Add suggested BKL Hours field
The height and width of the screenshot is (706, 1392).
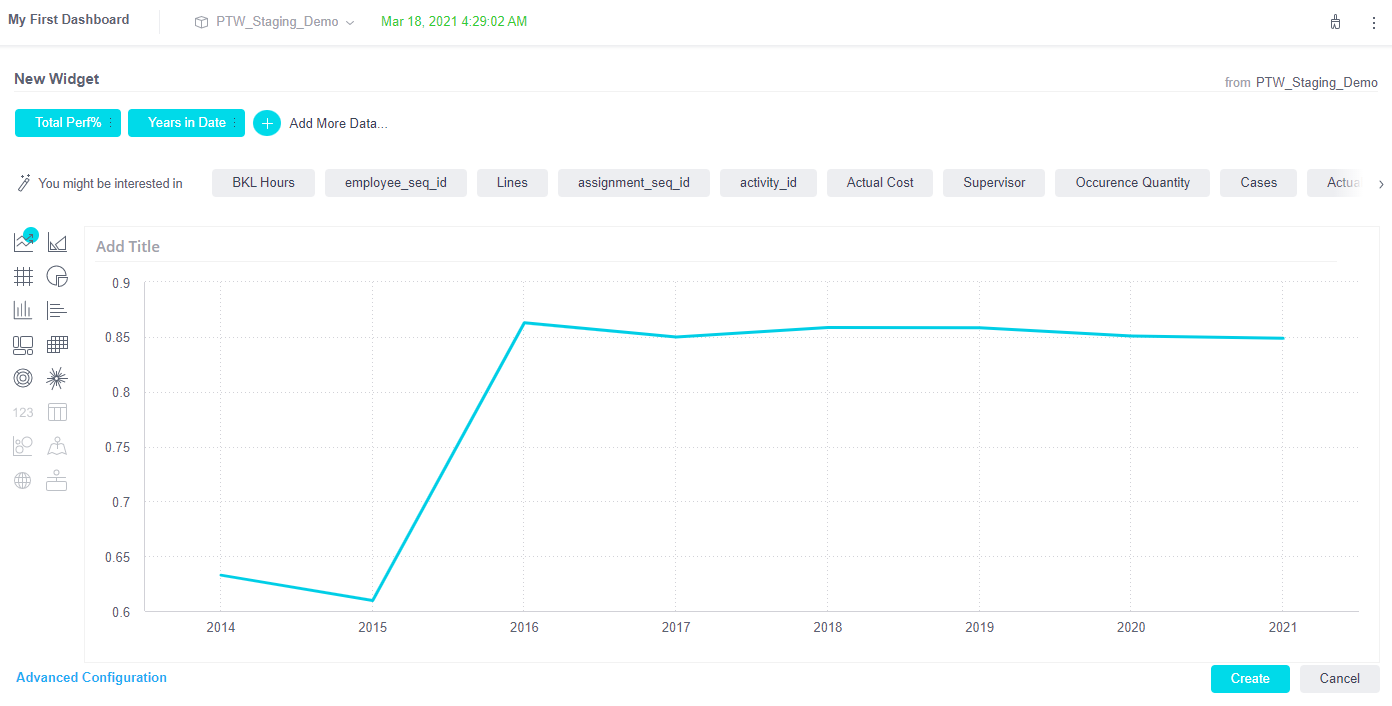tap(263, 183)
